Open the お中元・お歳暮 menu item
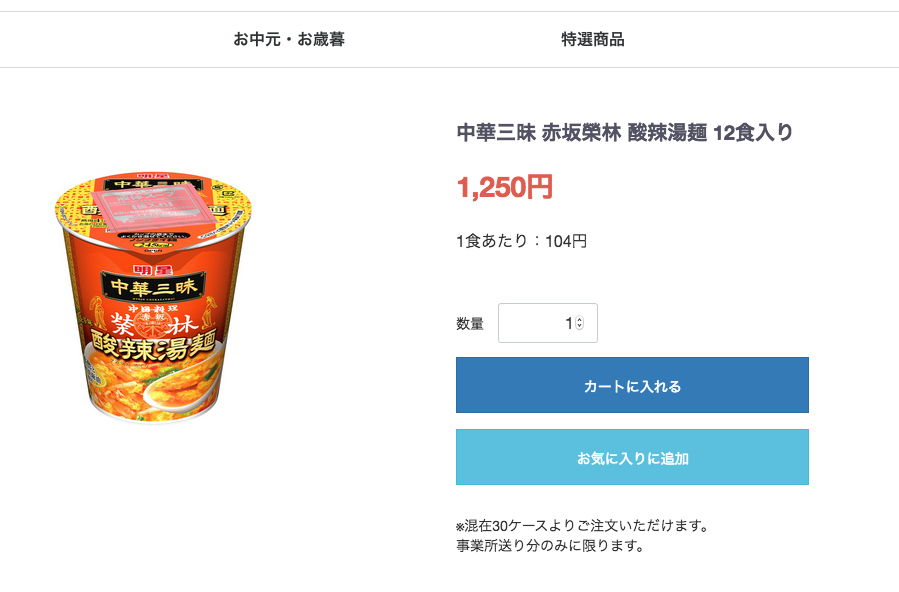Viewport: 899px width, 592px height. pos(289,40)
